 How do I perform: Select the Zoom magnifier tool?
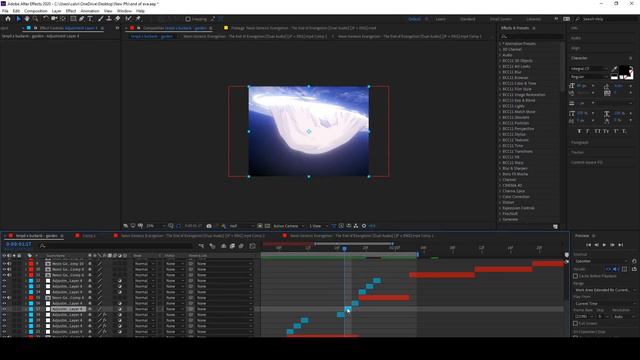36,19
